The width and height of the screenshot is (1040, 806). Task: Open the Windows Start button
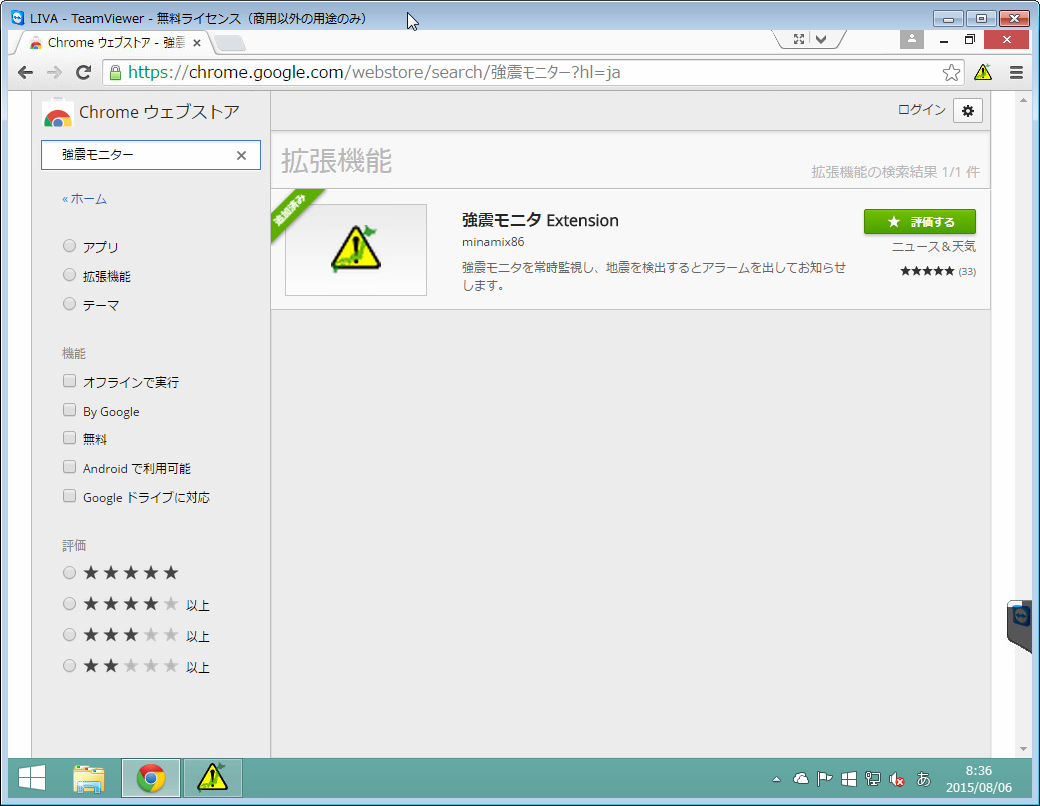pyautogui.click(x=32, y=778)
